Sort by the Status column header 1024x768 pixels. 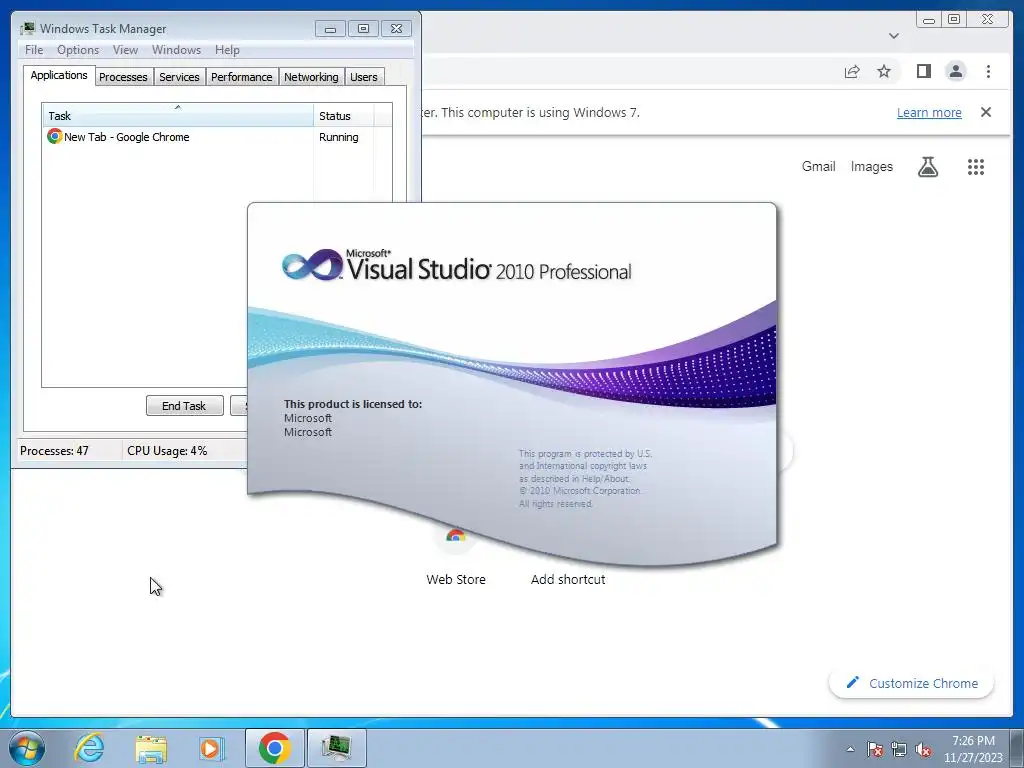click(x=344, y=116)
